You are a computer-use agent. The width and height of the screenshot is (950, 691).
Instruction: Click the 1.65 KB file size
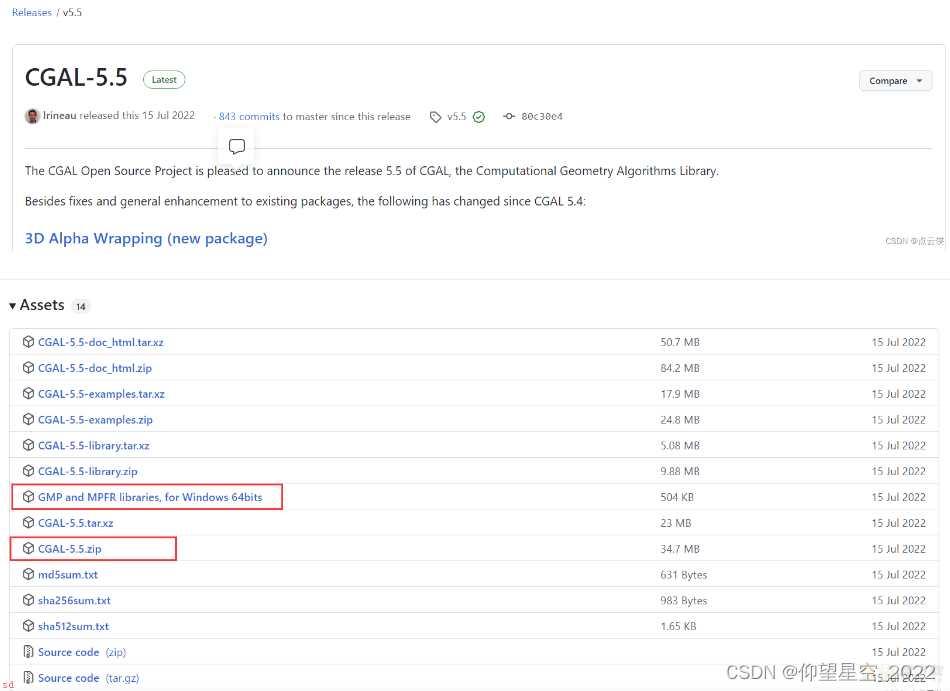coord(679,626)
